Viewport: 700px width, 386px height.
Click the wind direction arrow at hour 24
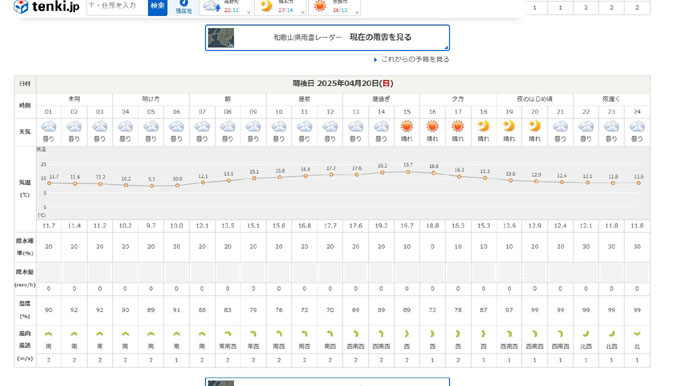(x=637, y=334)
